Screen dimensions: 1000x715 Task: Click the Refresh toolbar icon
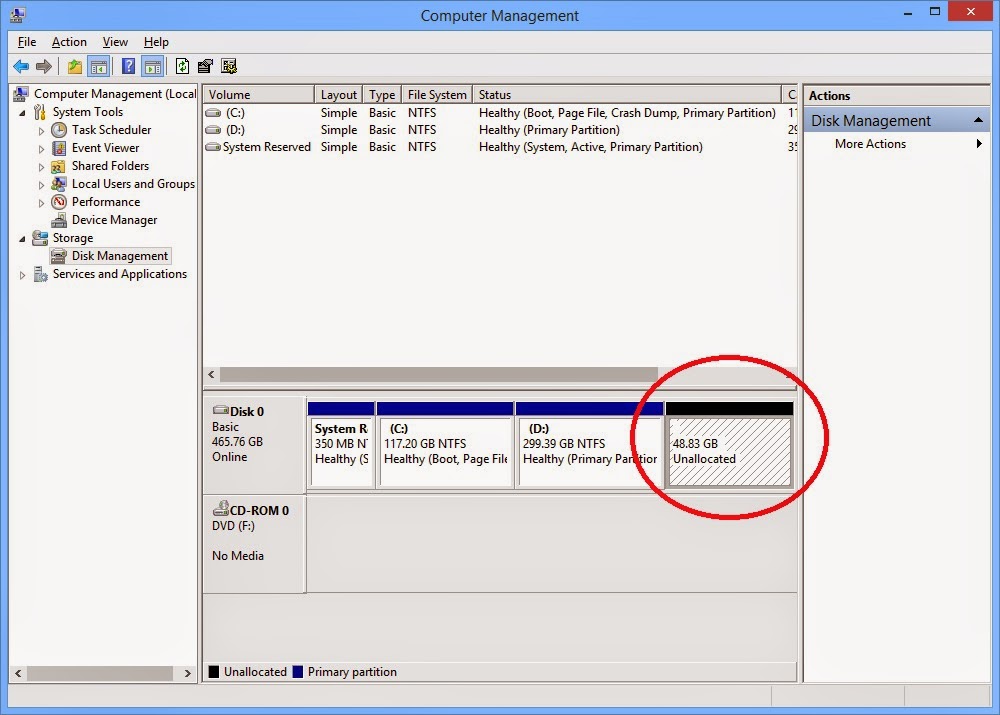182,66
